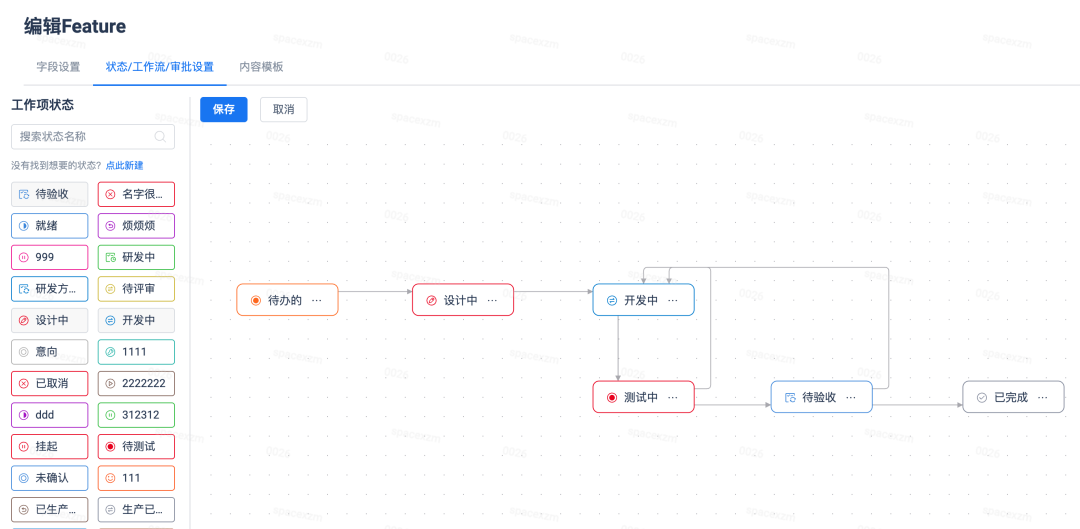Open the 待办的 node more options menu
This screenshot has width=1080, height=529.
[317, 300]
